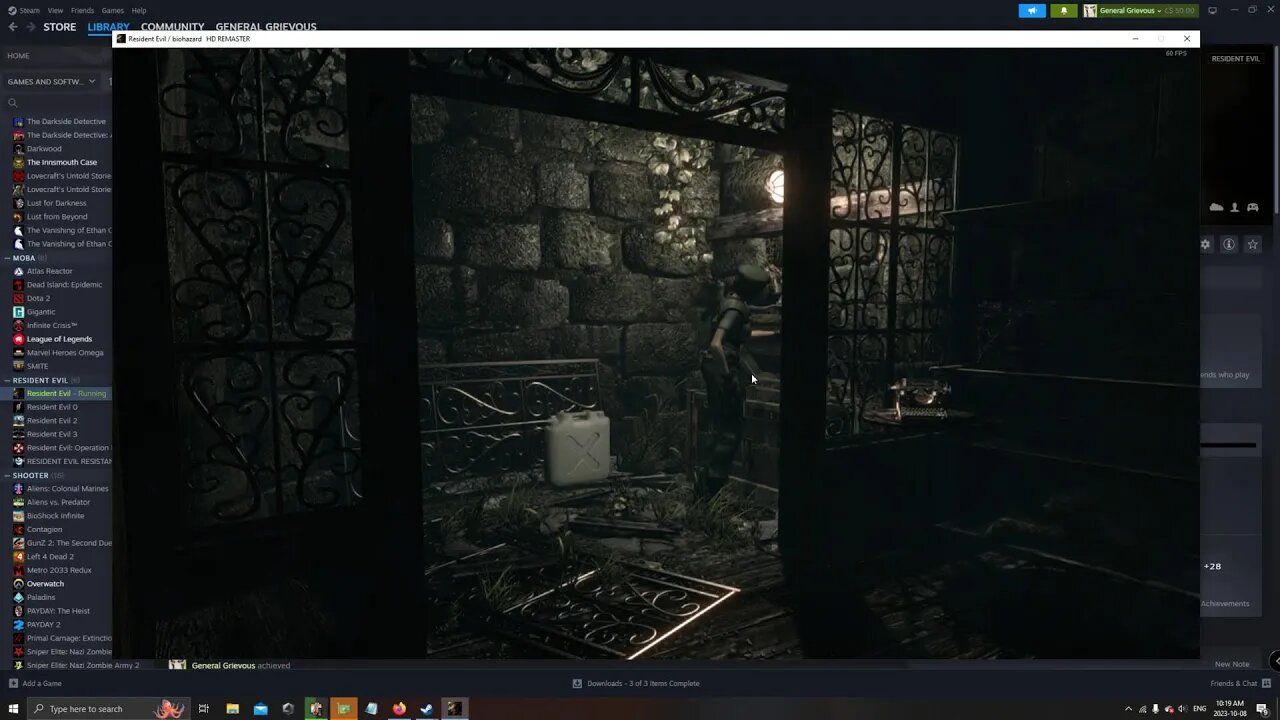Click Add a Game
Image resolution: width=1280 pixels, height=720 pixels.
pos(36,683)
